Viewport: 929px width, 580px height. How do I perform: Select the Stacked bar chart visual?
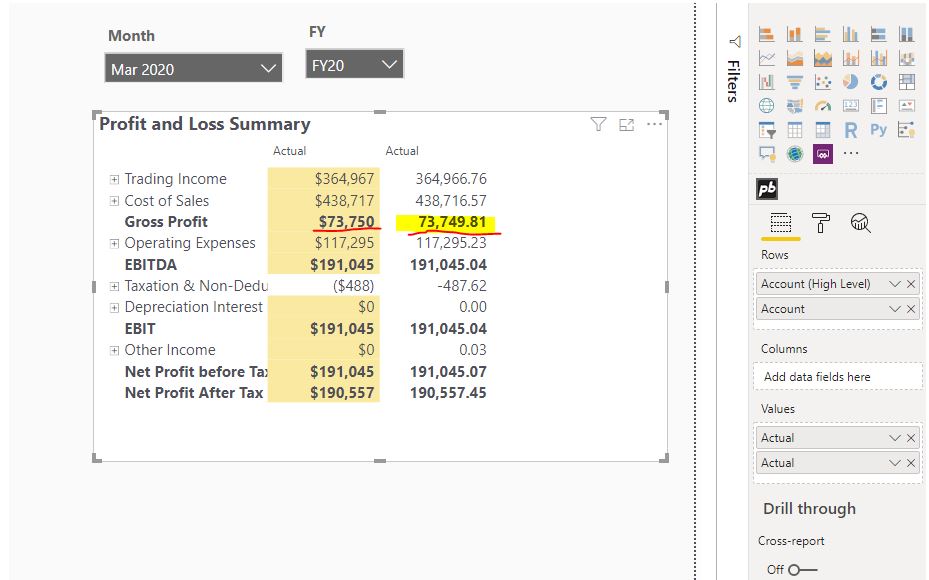pos(767,34)
